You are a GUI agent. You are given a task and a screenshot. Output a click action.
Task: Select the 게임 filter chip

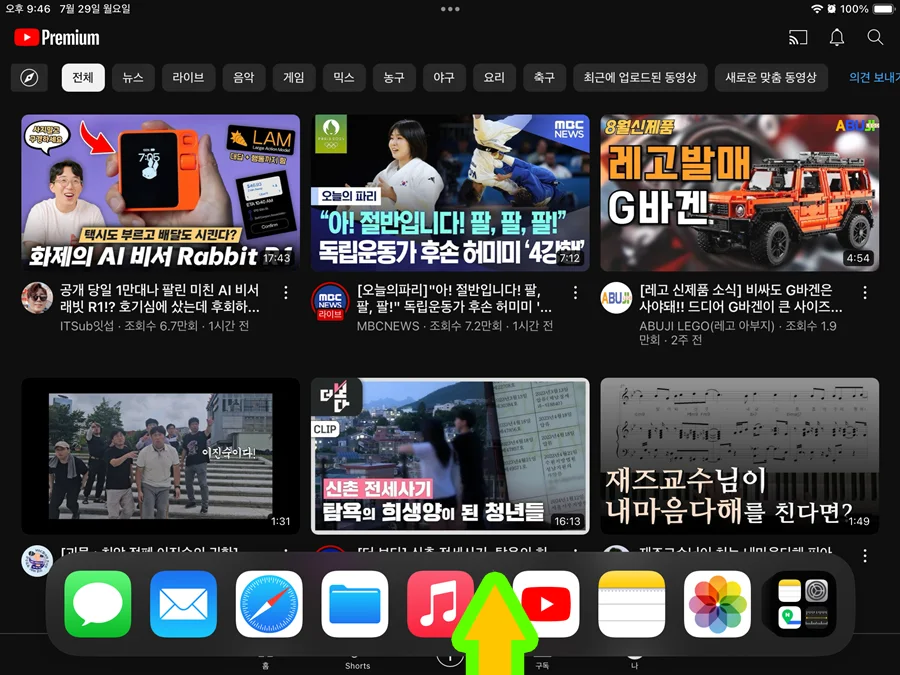coord(294,77)
